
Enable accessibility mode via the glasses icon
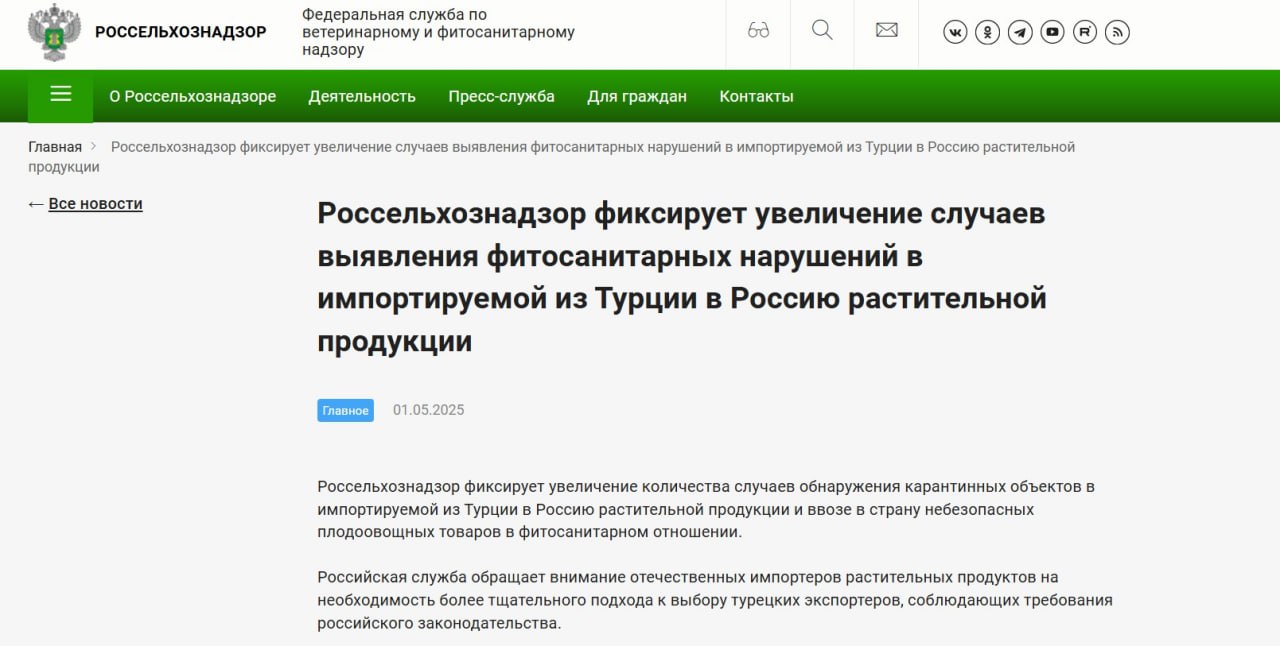(x=758, y=30)
